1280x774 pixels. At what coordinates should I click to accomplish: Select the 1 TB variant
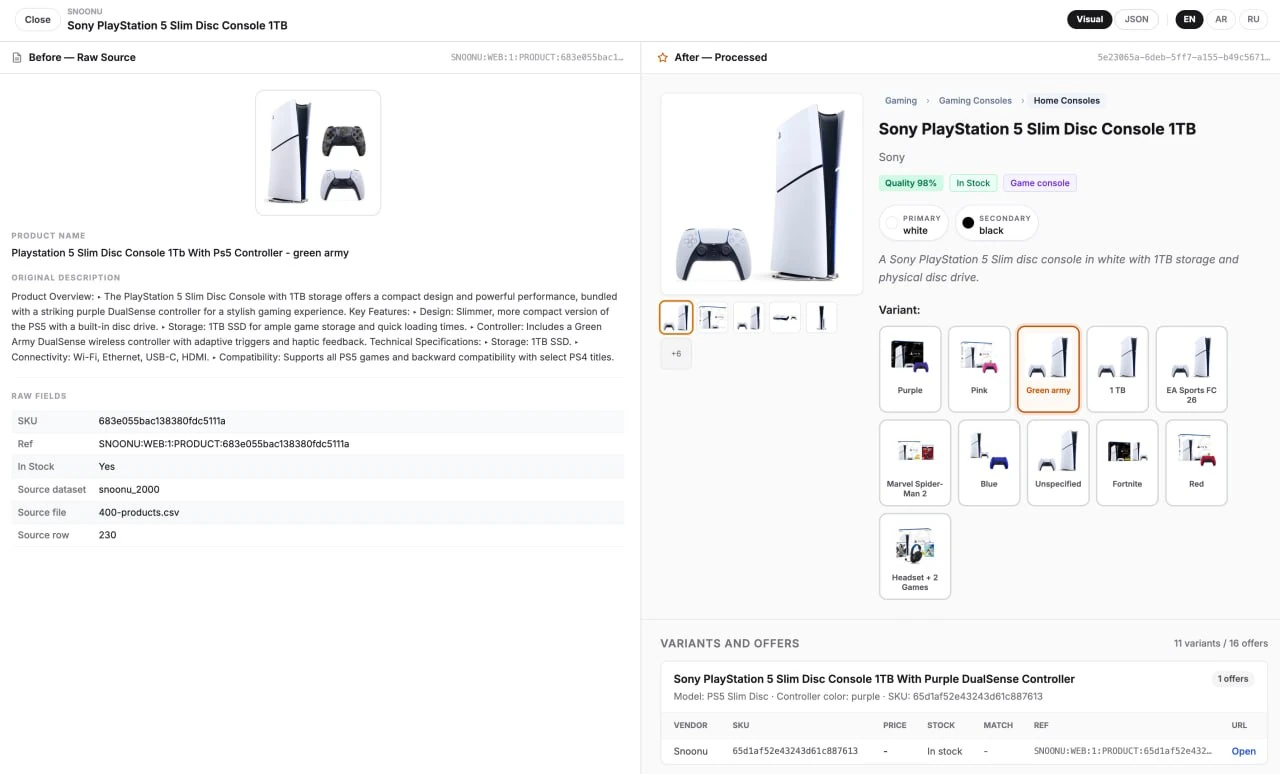click(1118, 369)
